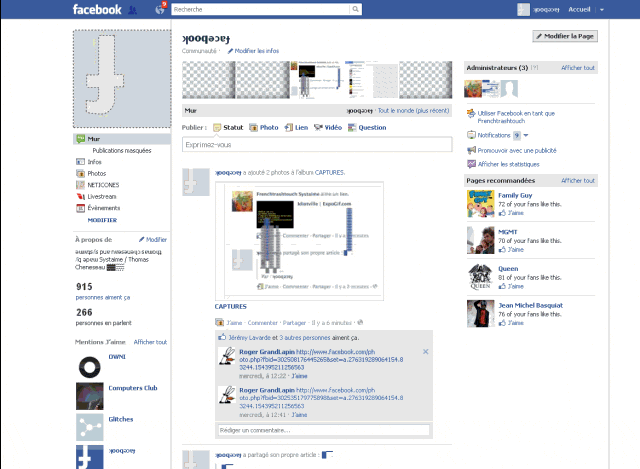The height and width of the screenshot is (469, 640).
Task: Click the search magnifier icon
Action: 354,9
